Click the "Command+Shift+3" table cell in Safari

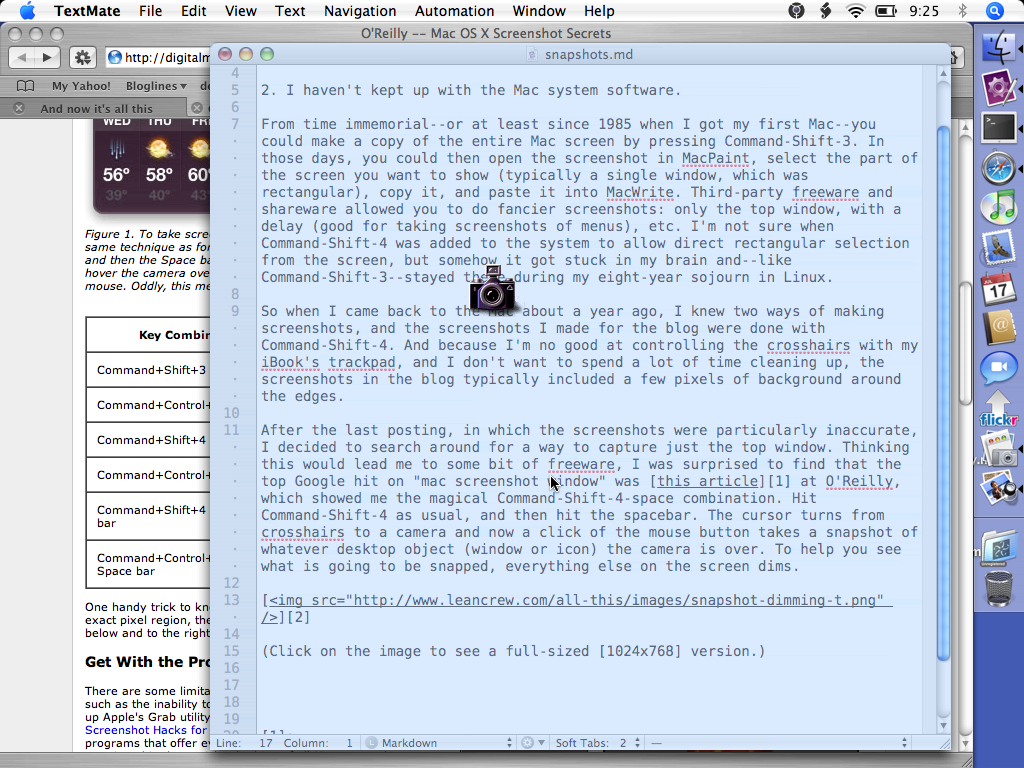pos(152,370)
